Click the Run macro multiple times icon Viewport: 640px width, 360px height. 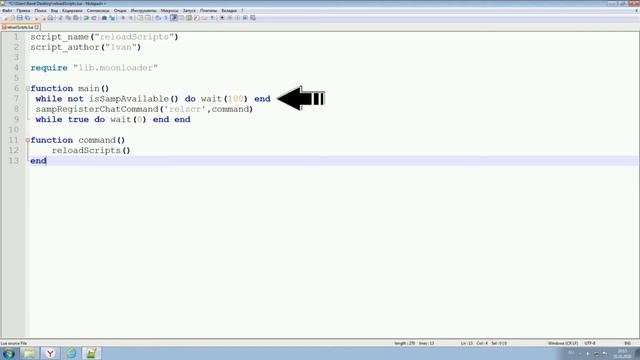click(x=245, y=18)
